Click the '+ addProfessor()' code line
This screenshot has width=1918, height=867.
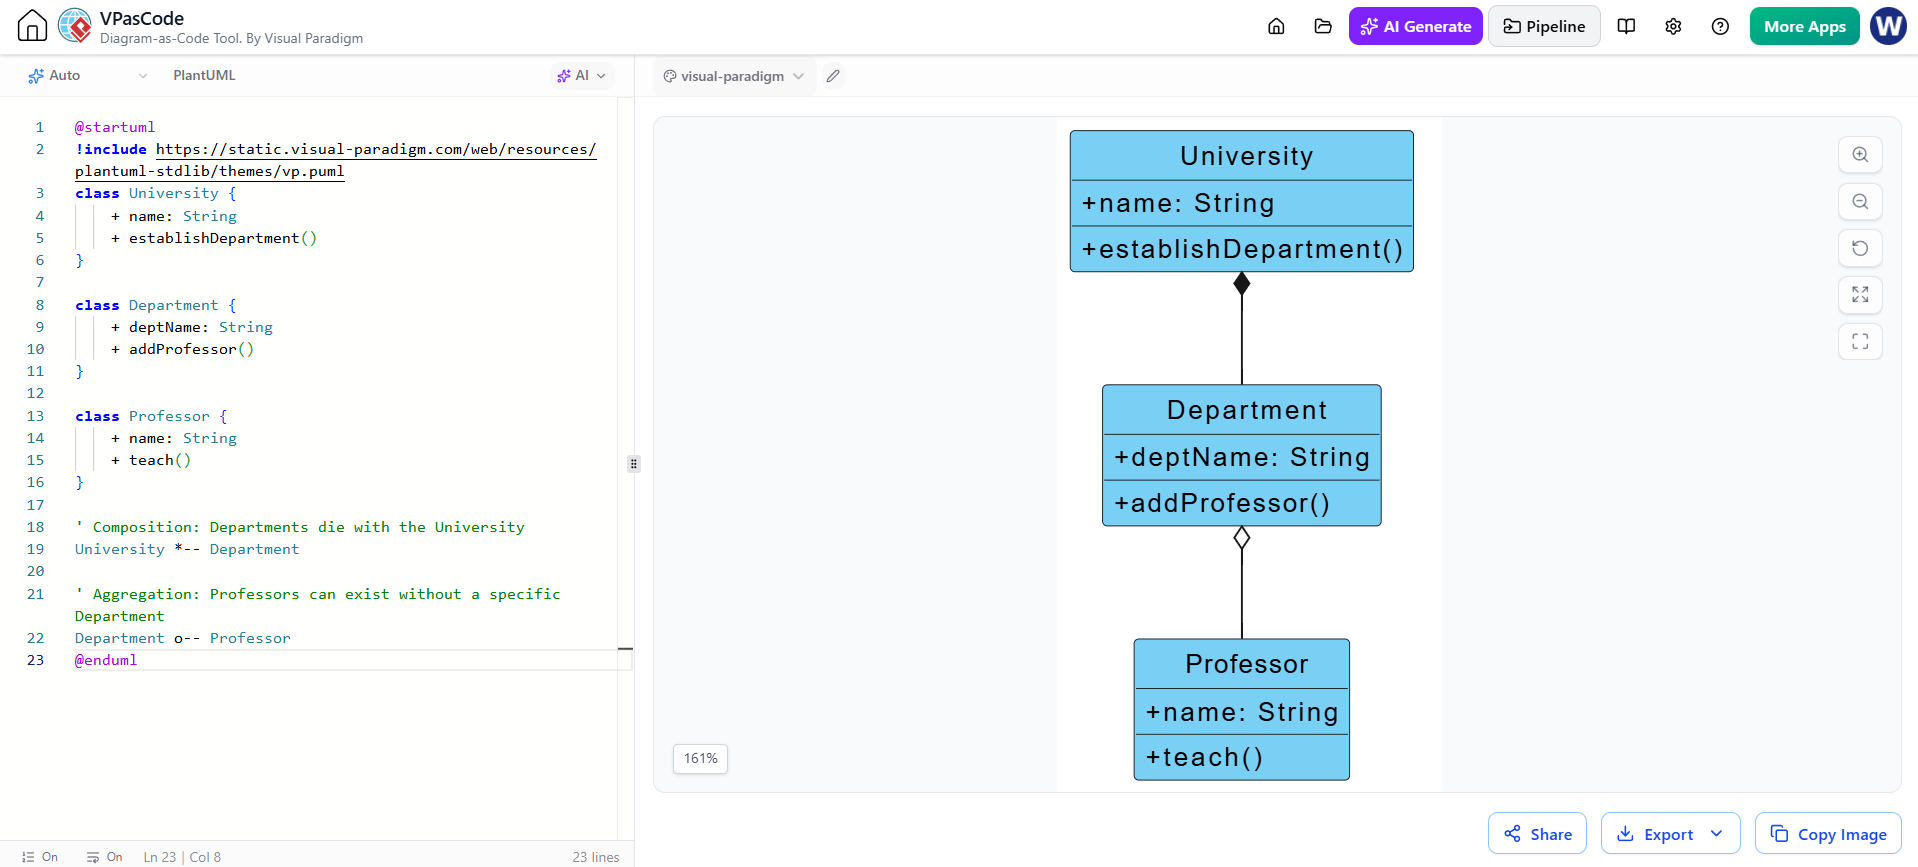click(182, 349)
